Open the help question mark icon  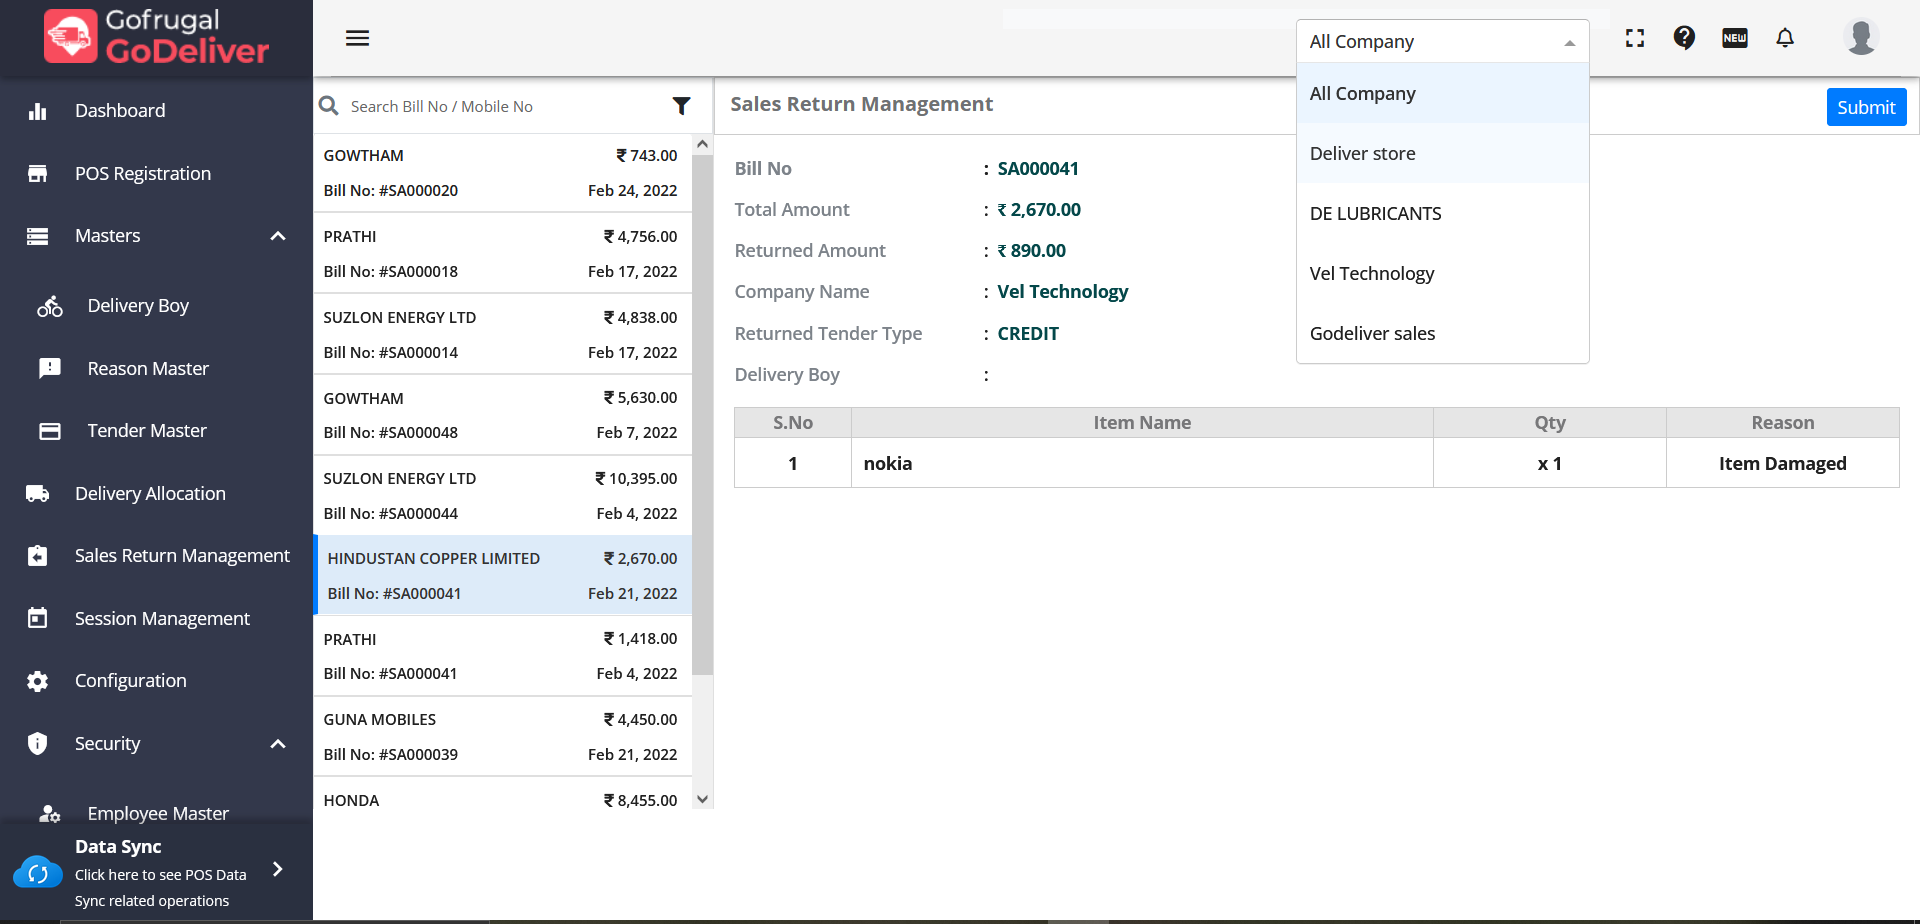pyautogui.click(x=1684, y=38)
